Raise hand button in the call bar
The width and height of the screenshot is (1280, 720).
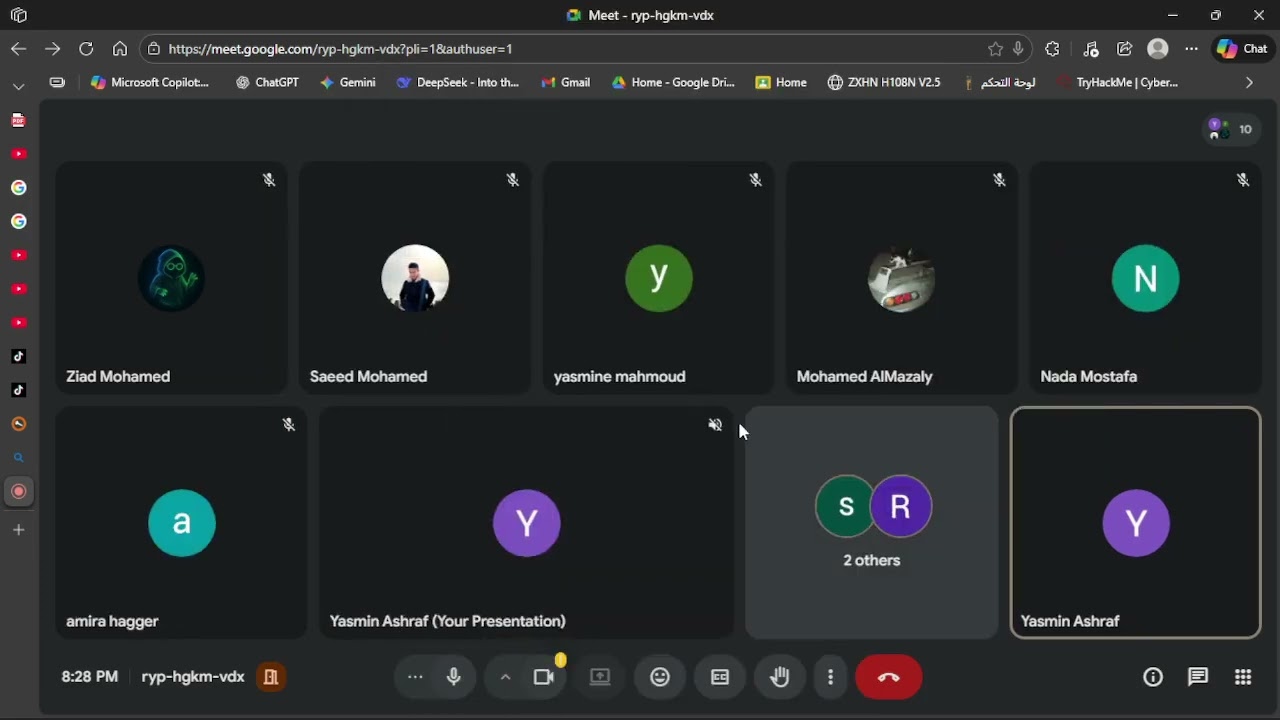click(780, 677)
